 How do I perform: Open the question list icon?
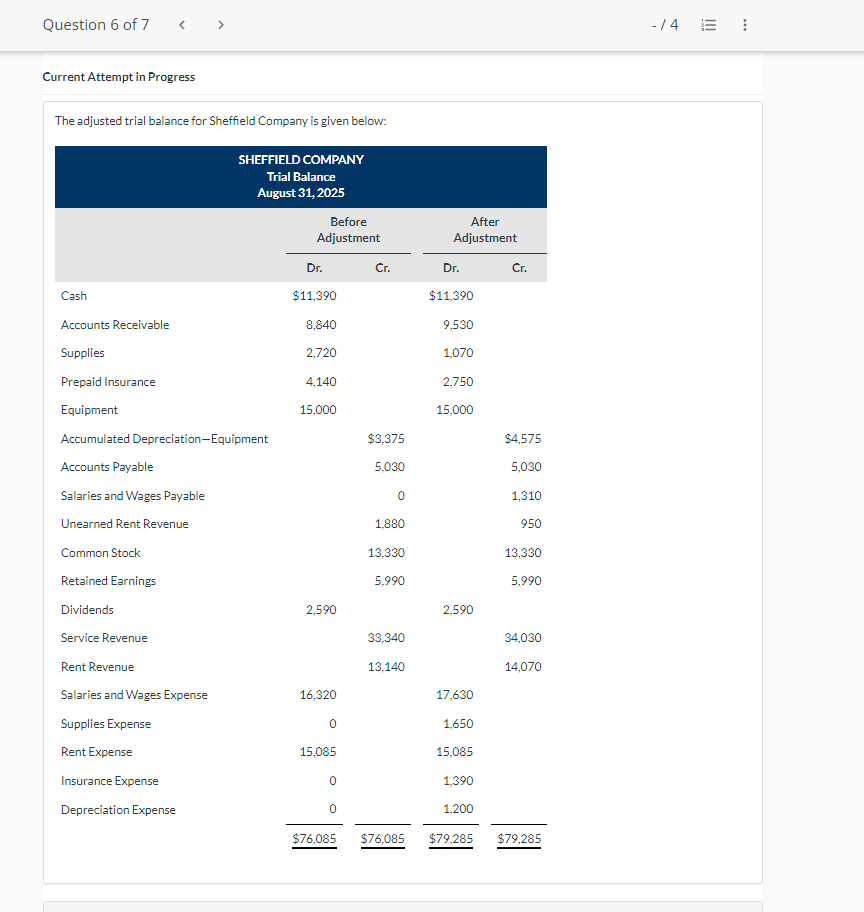pos(709,25)
